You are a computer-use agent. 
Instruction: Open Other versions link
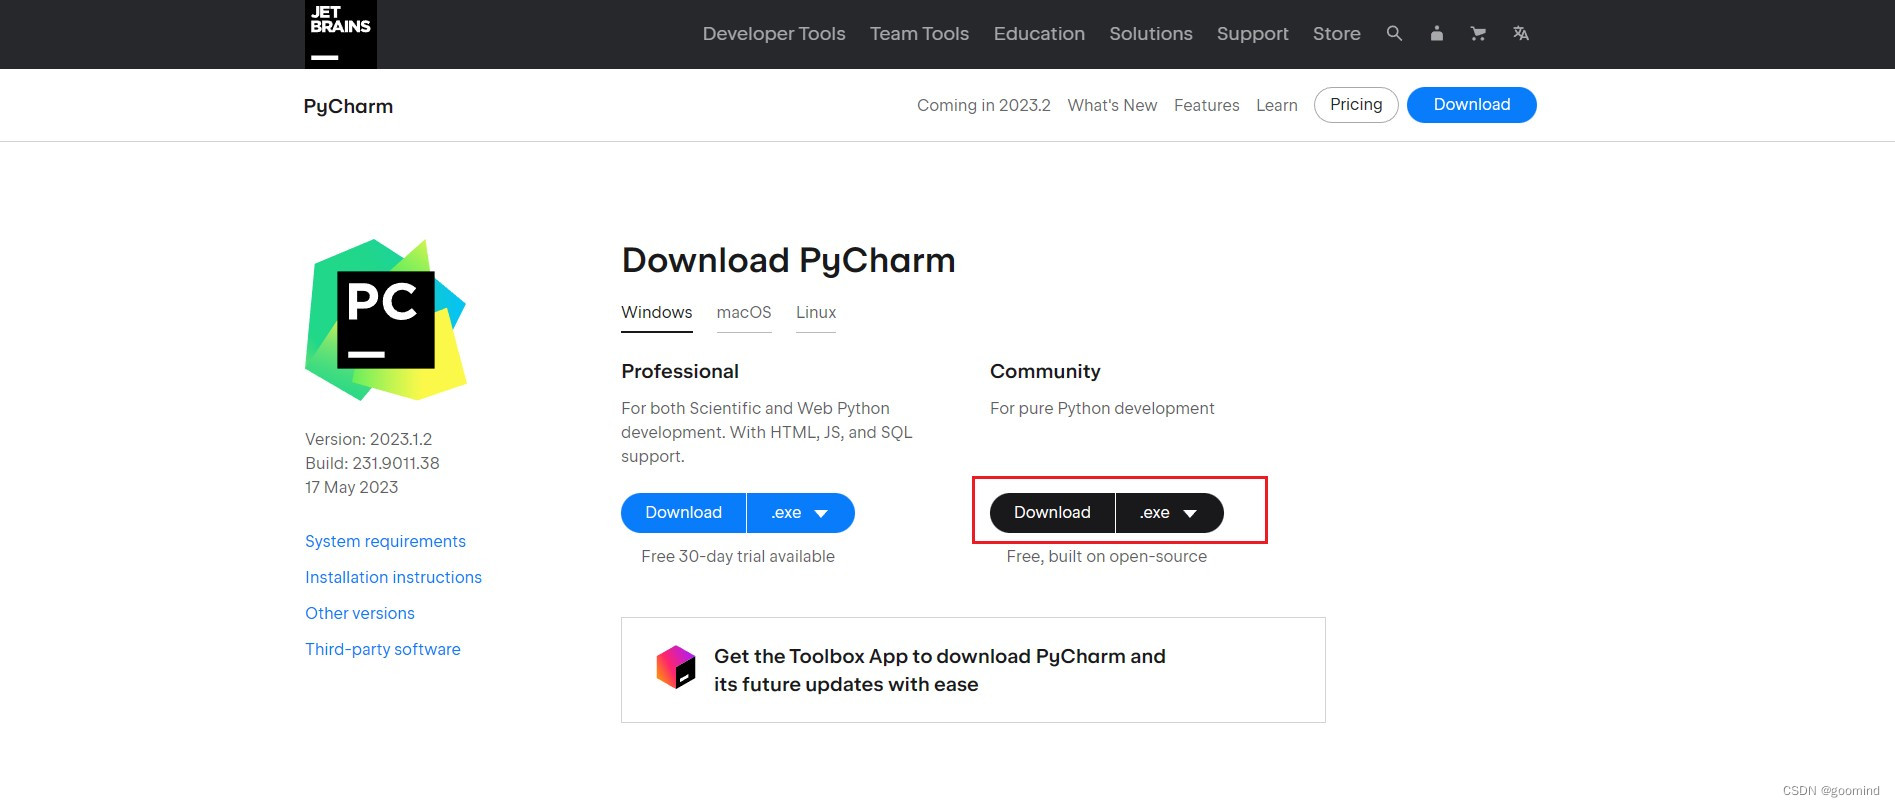pyautogui.click(x=360, y=613)
